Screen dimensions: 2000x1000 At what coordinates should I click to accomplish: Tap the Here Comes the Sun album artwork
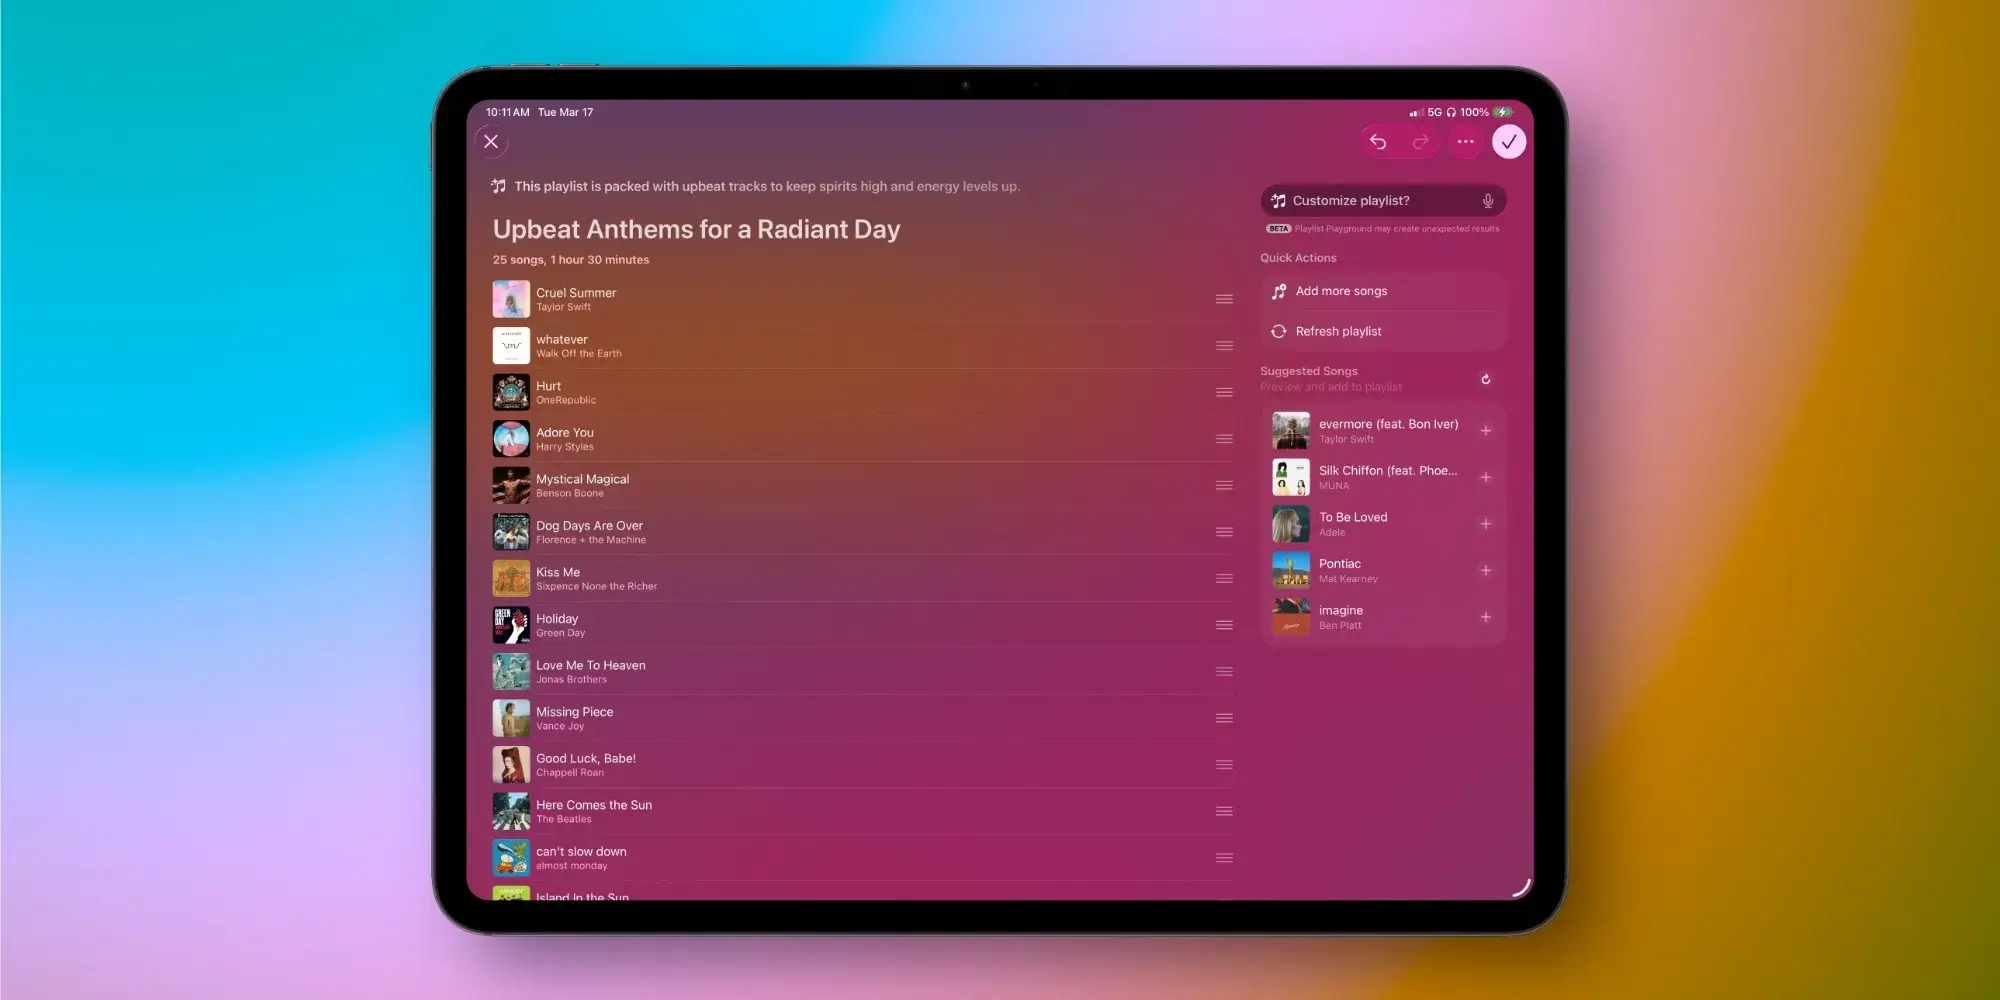coord(511,811)
